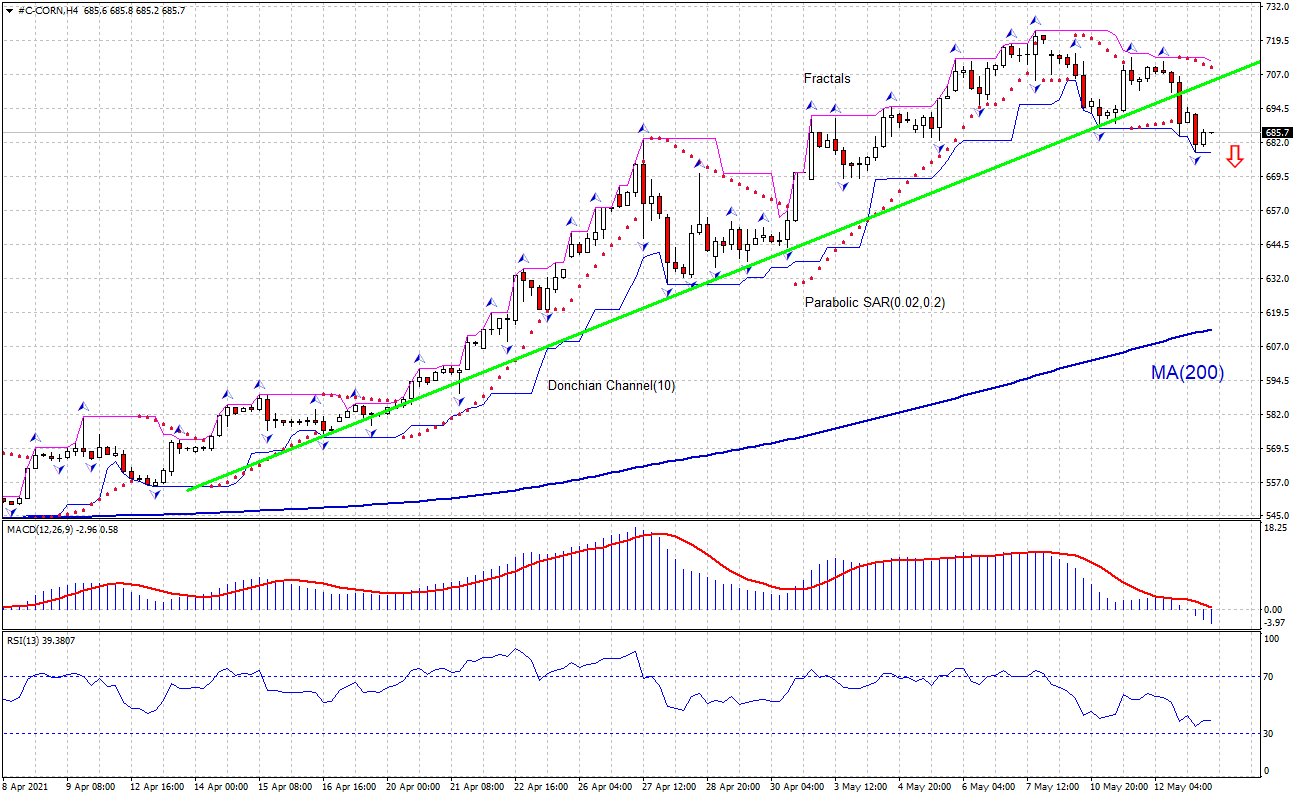Select the Fractals text label
This screenshot has width=1300, height=798.
(826, 78)
